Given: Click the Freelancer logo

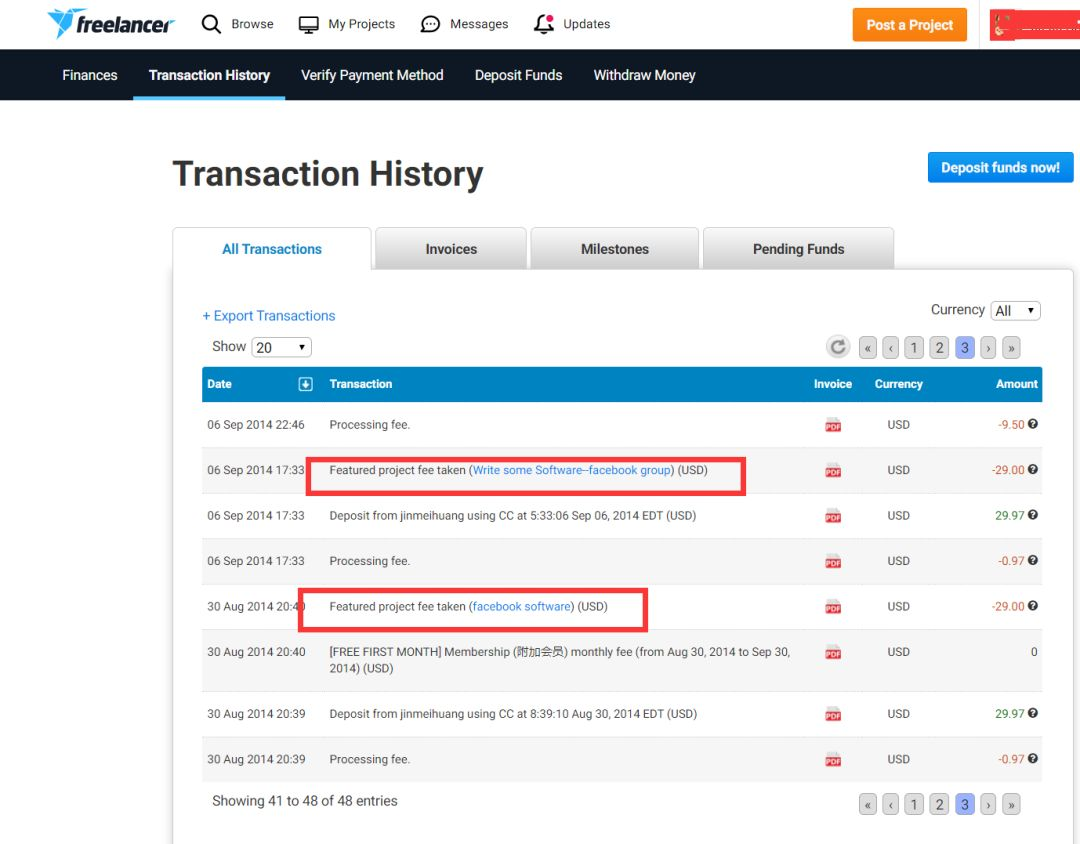Looking at the screenshot, I should (110, 24).
